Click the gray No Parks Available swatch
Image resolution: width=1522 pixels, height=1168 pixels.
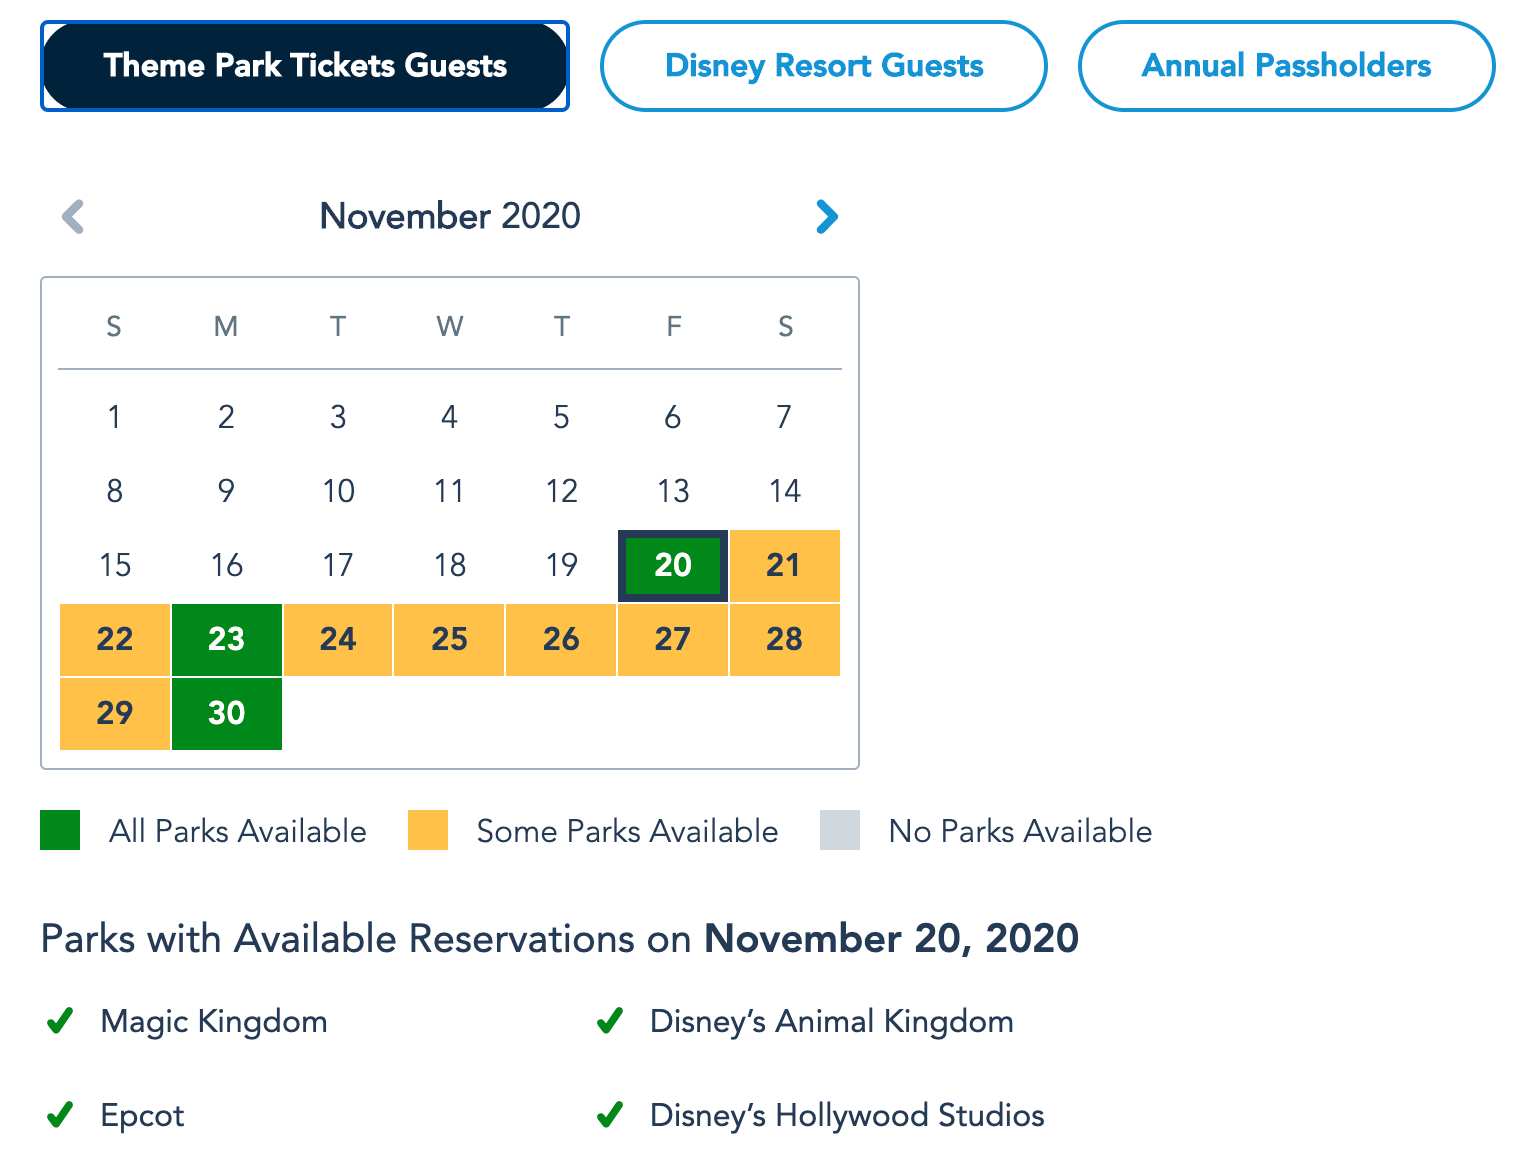[840, 830]
